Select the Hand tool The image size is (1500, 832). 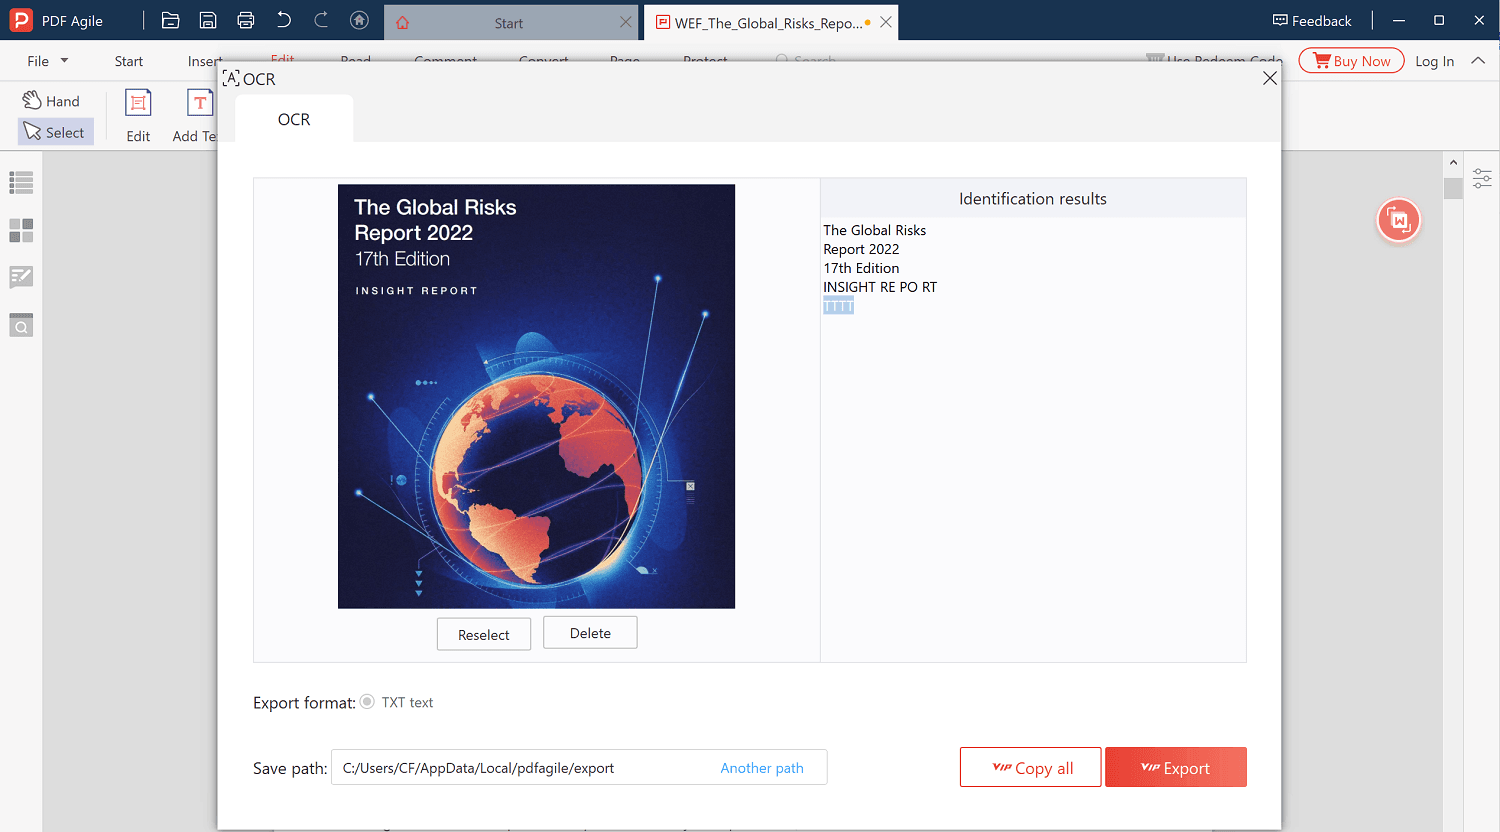click(52, 101)
